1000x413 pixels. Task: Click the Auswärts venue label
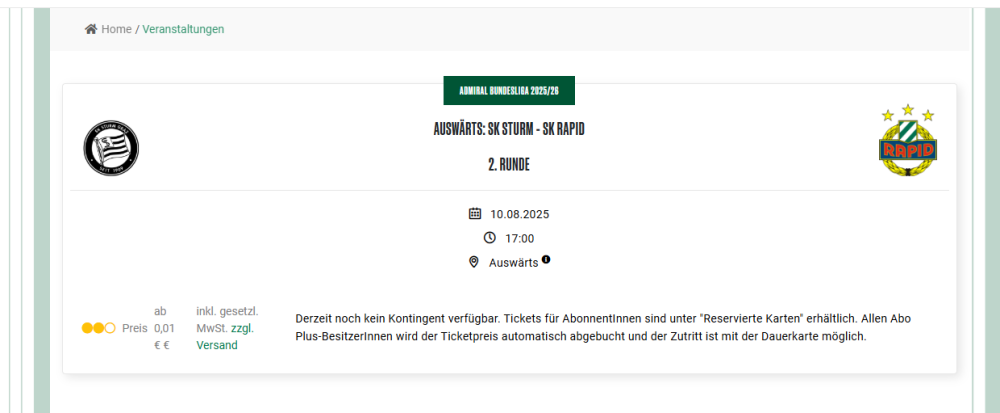point(513,262)
